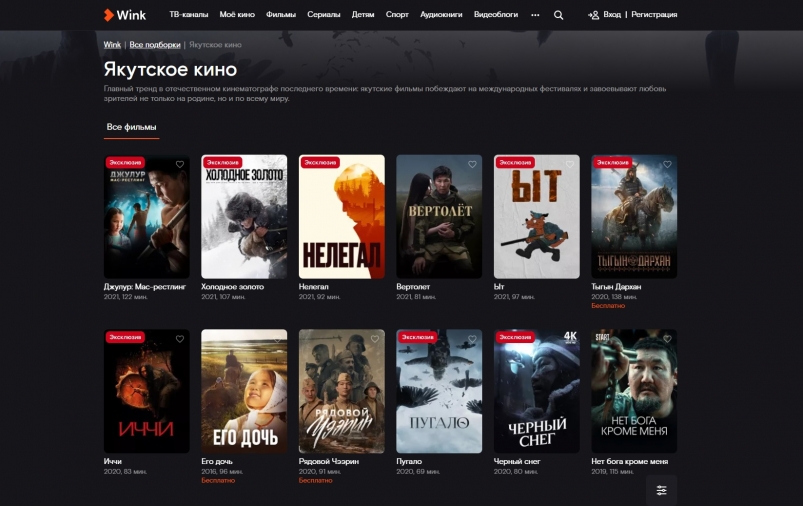Screen dimensions: 803x506
Task: Click title text Холодное золото
Action: 233,287
